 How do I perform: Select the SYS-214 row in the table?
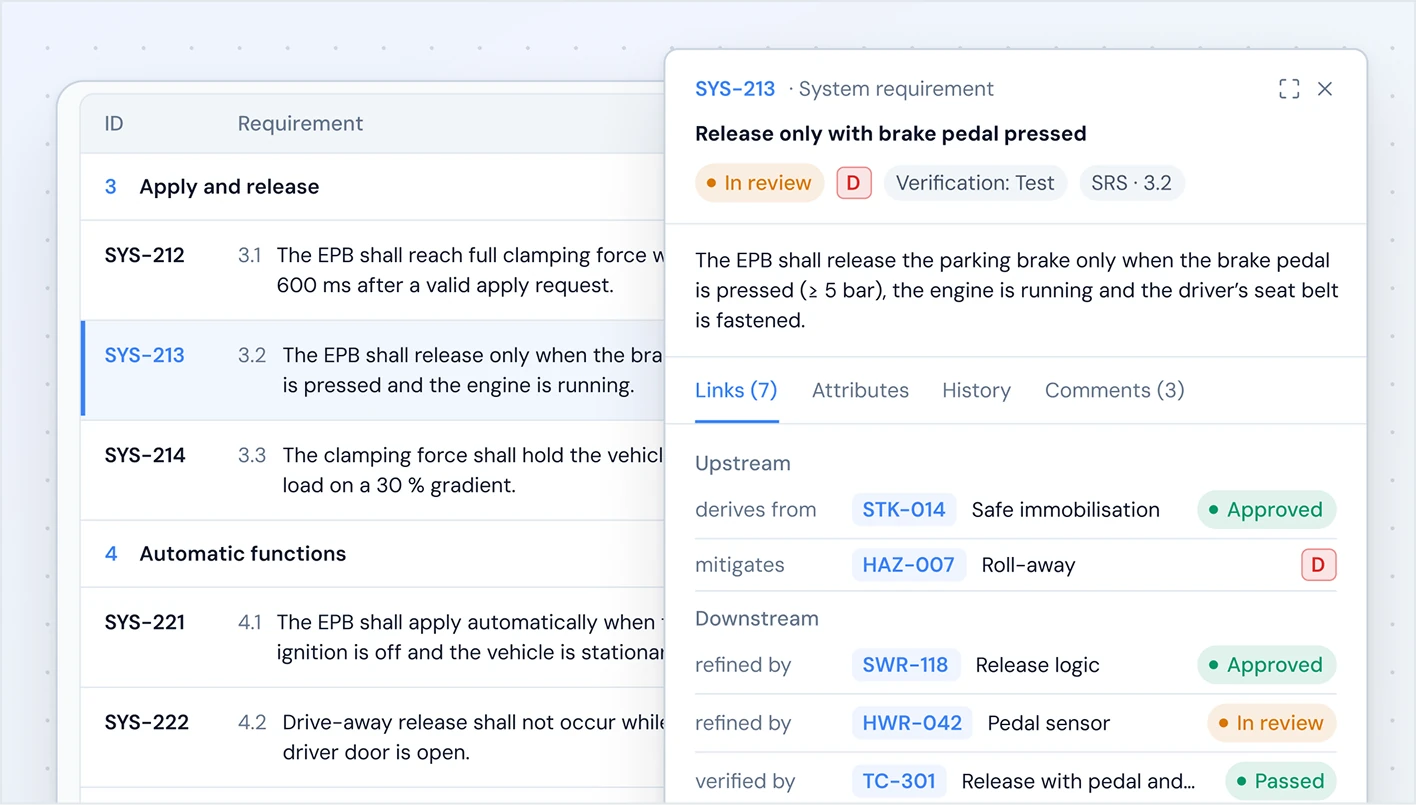373,470
